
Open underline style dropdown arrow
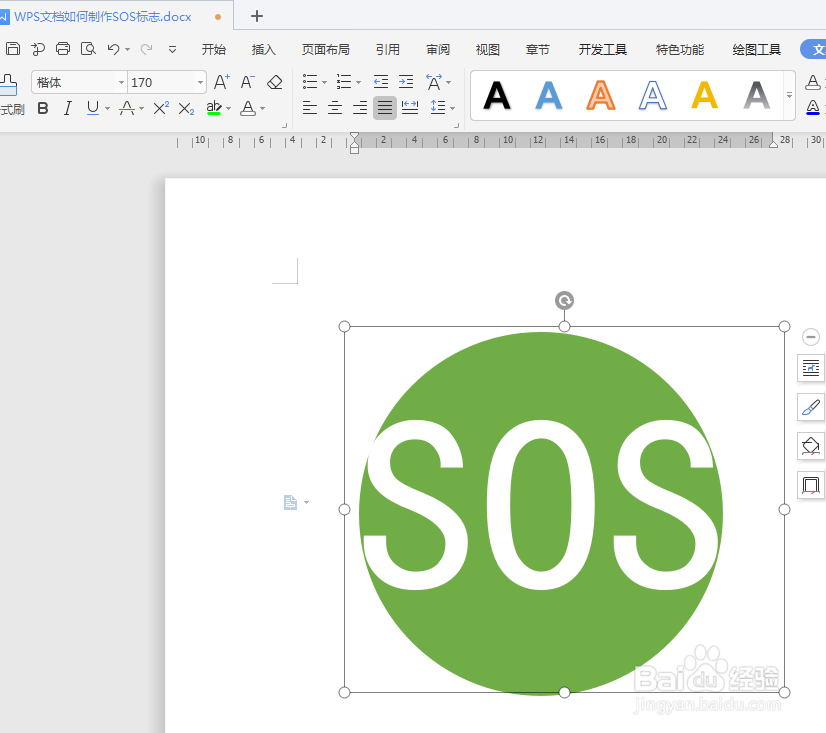[107, 109]
